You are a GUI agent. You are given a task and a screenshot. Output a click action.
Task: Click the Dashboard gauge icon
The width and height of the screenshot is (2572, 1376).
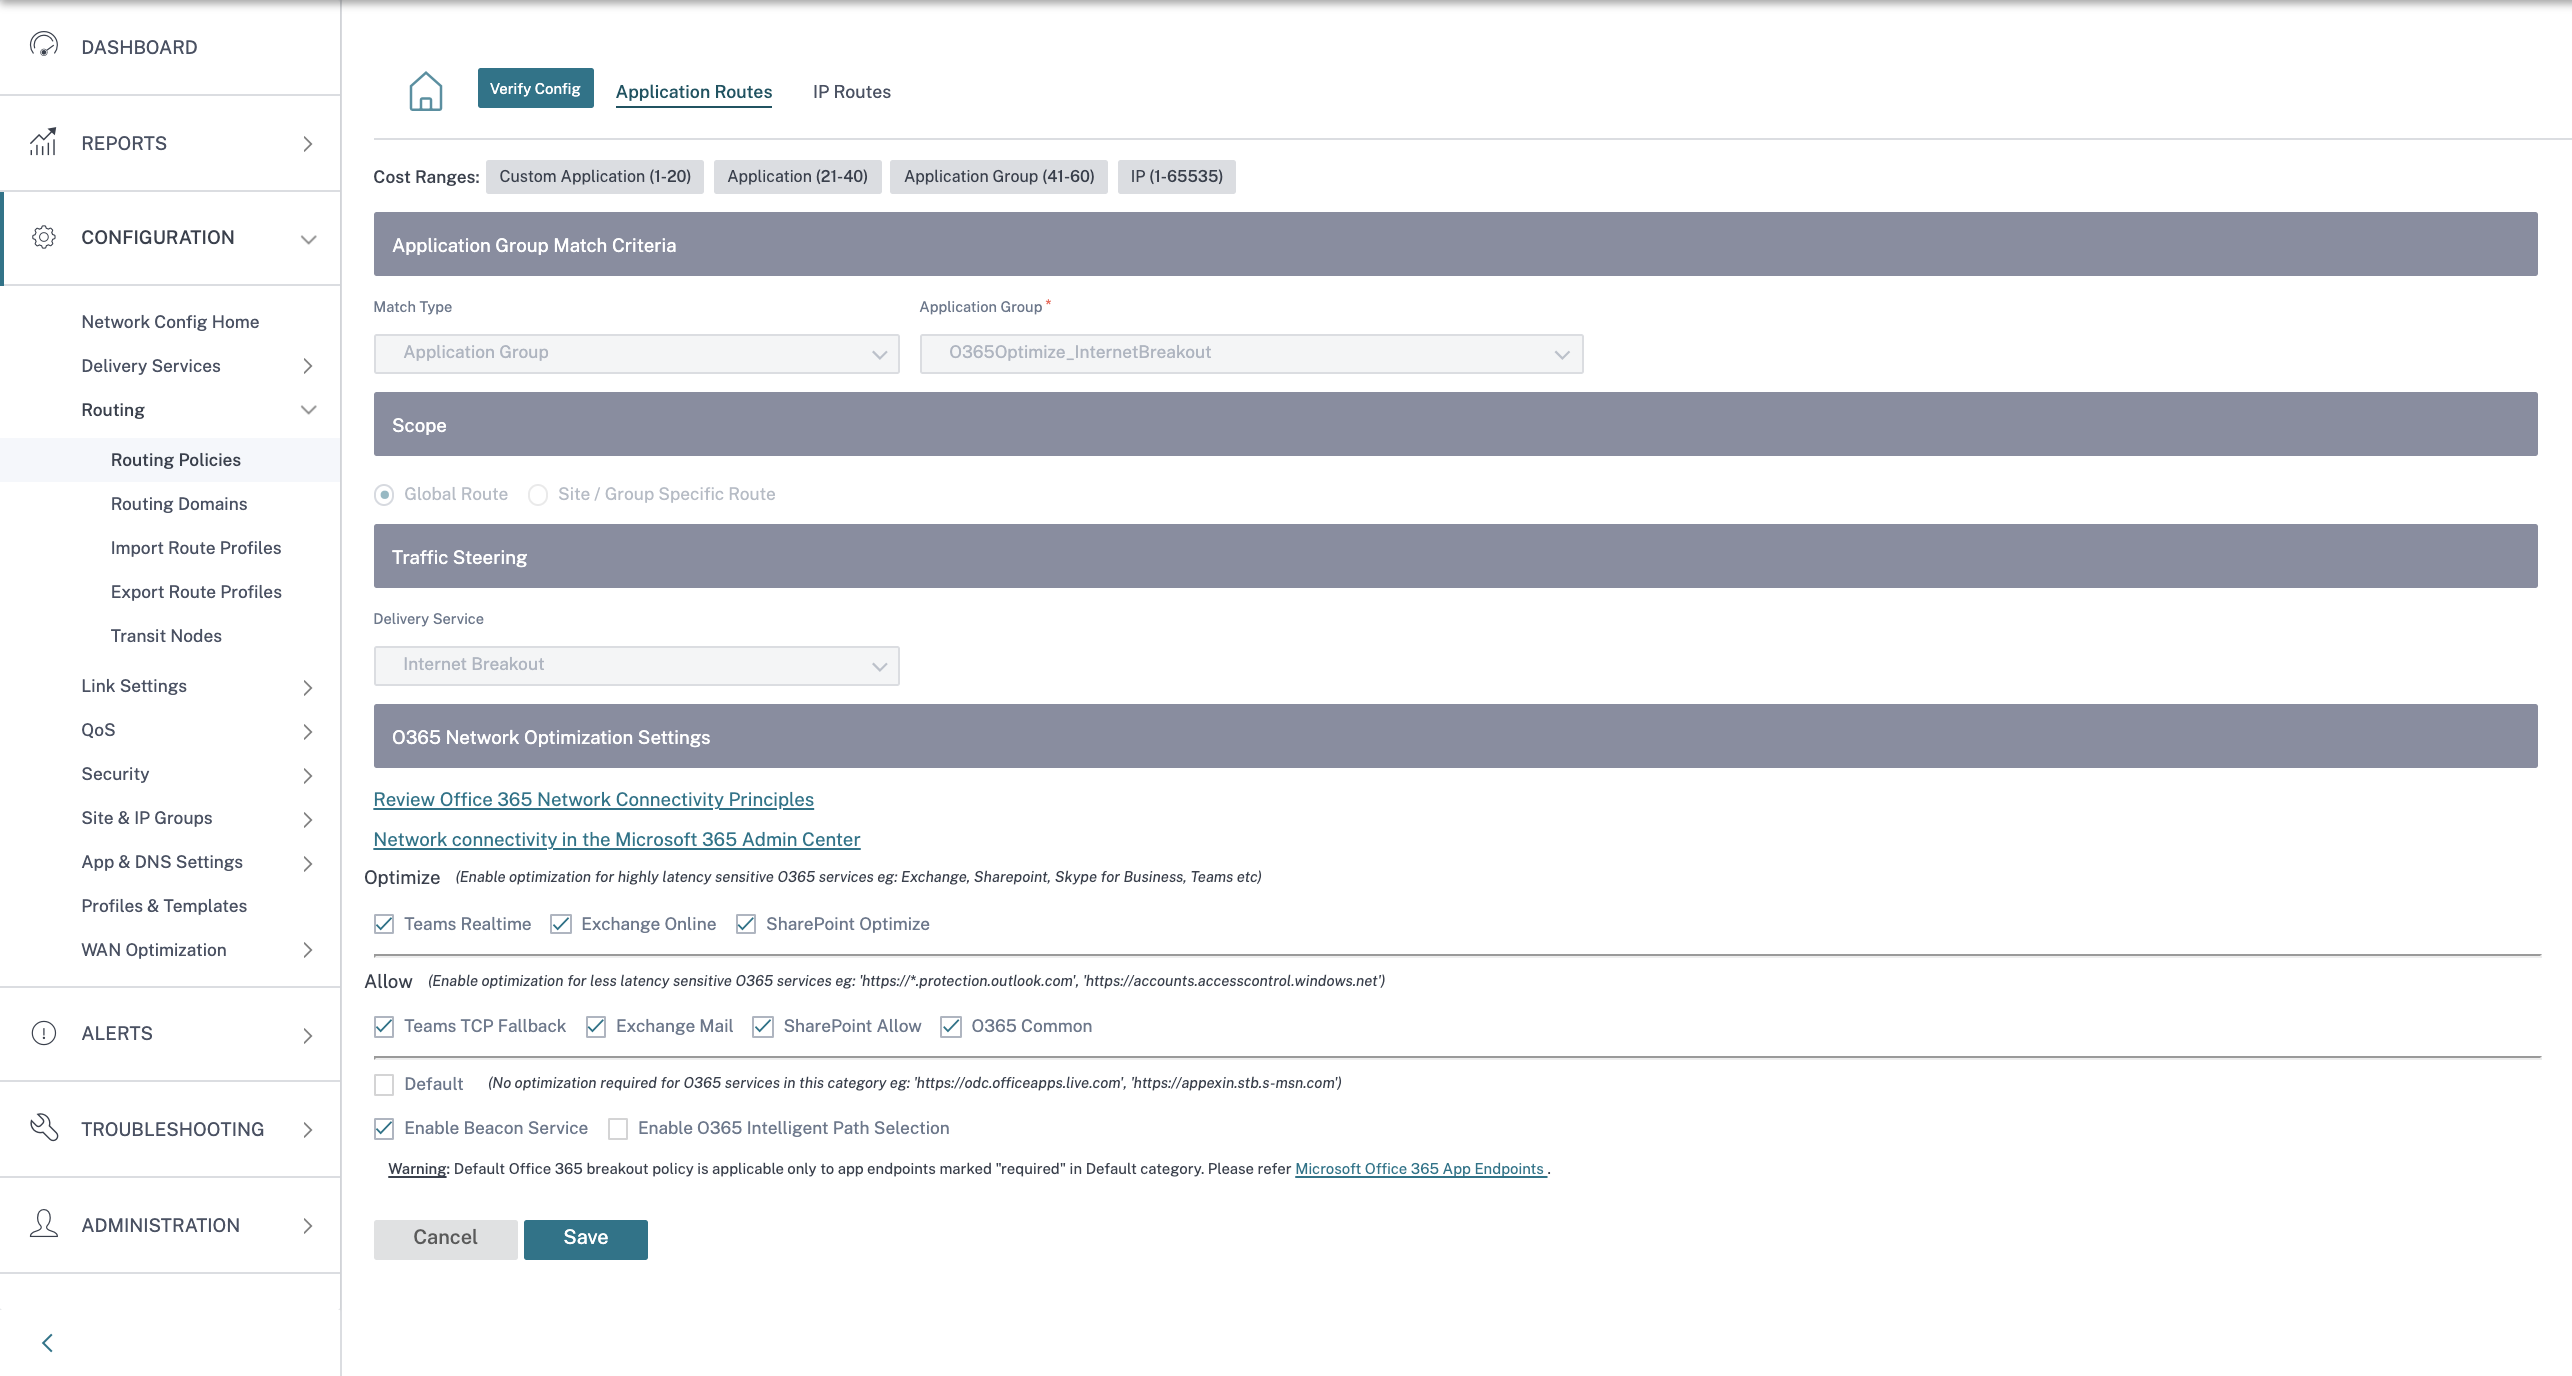(44, 45)
